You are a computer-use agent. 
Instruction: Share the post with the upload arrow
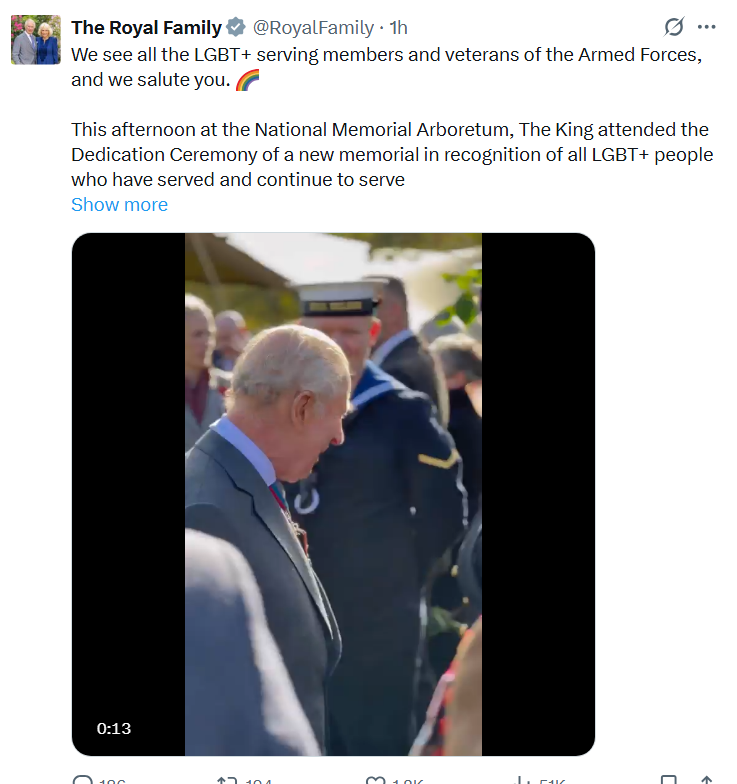(706, 780)
